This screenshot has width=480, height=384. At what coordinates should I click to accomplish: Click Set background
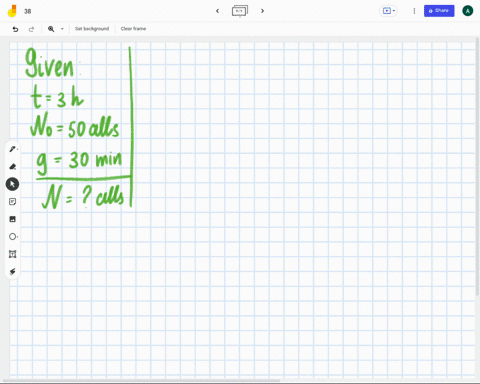(x=92, y=29)
